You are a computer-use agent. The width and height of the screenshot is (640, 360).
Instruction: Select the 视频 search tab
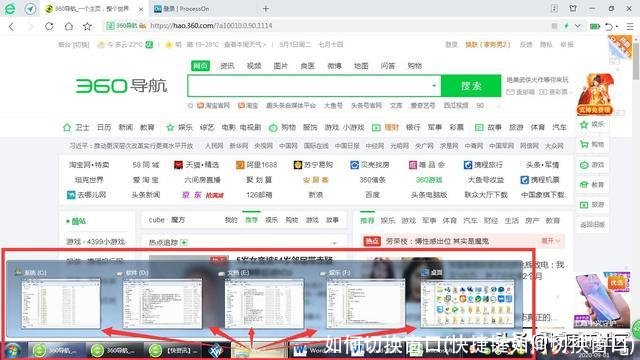254,66
